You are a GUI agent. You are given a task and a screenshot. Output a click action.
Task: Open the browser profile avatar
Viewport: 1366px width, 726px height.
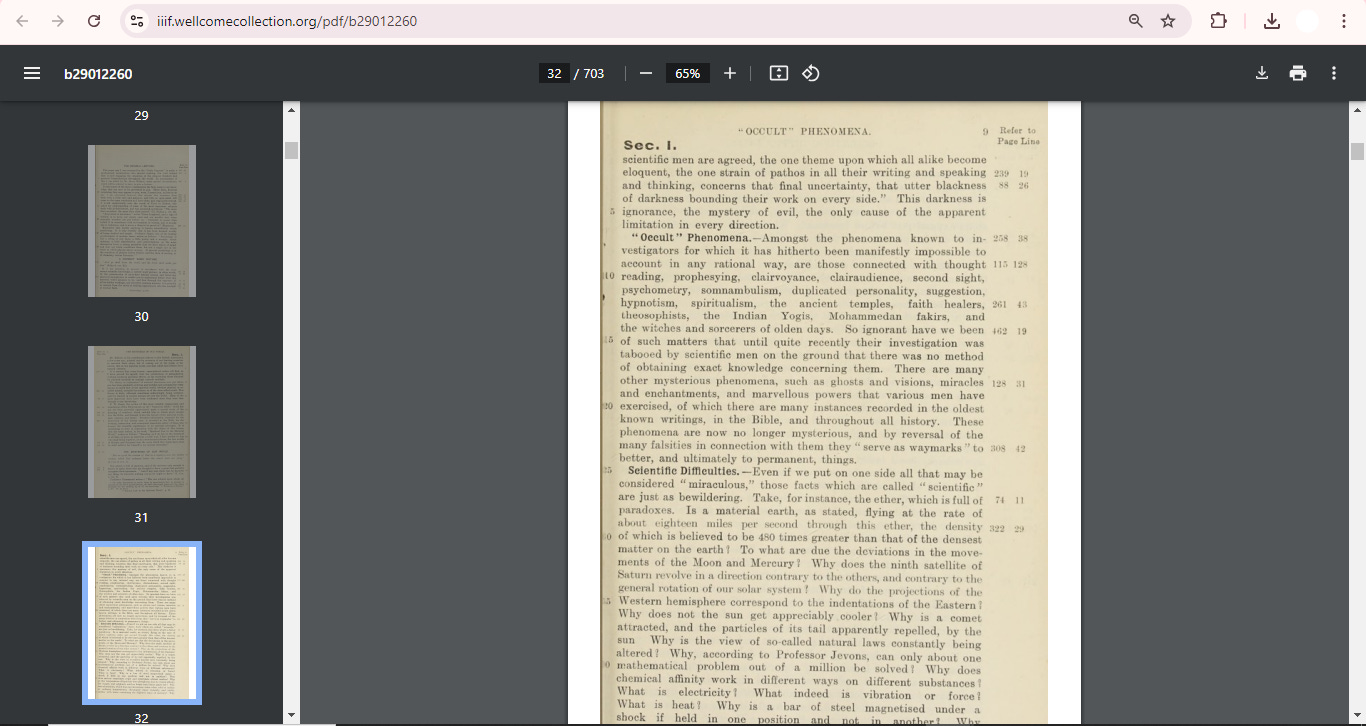click(x=1307, y=21)
